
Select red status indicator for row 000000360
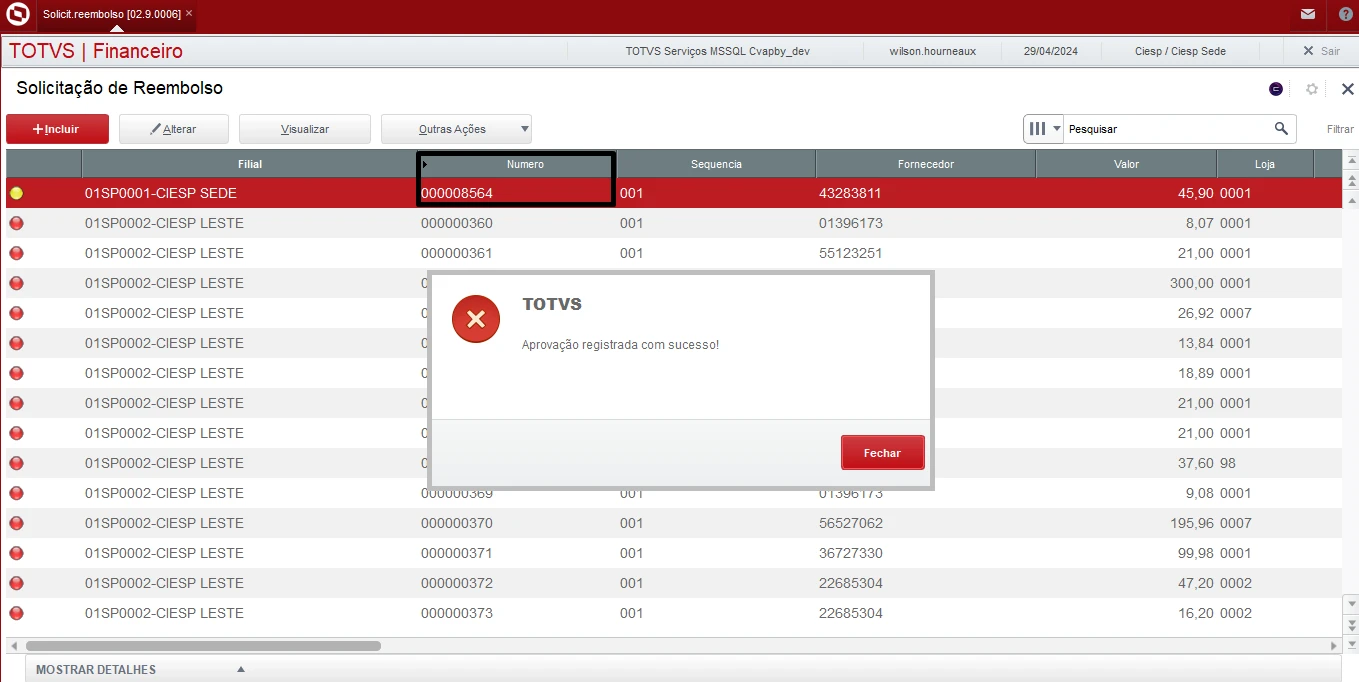[16, 223]
